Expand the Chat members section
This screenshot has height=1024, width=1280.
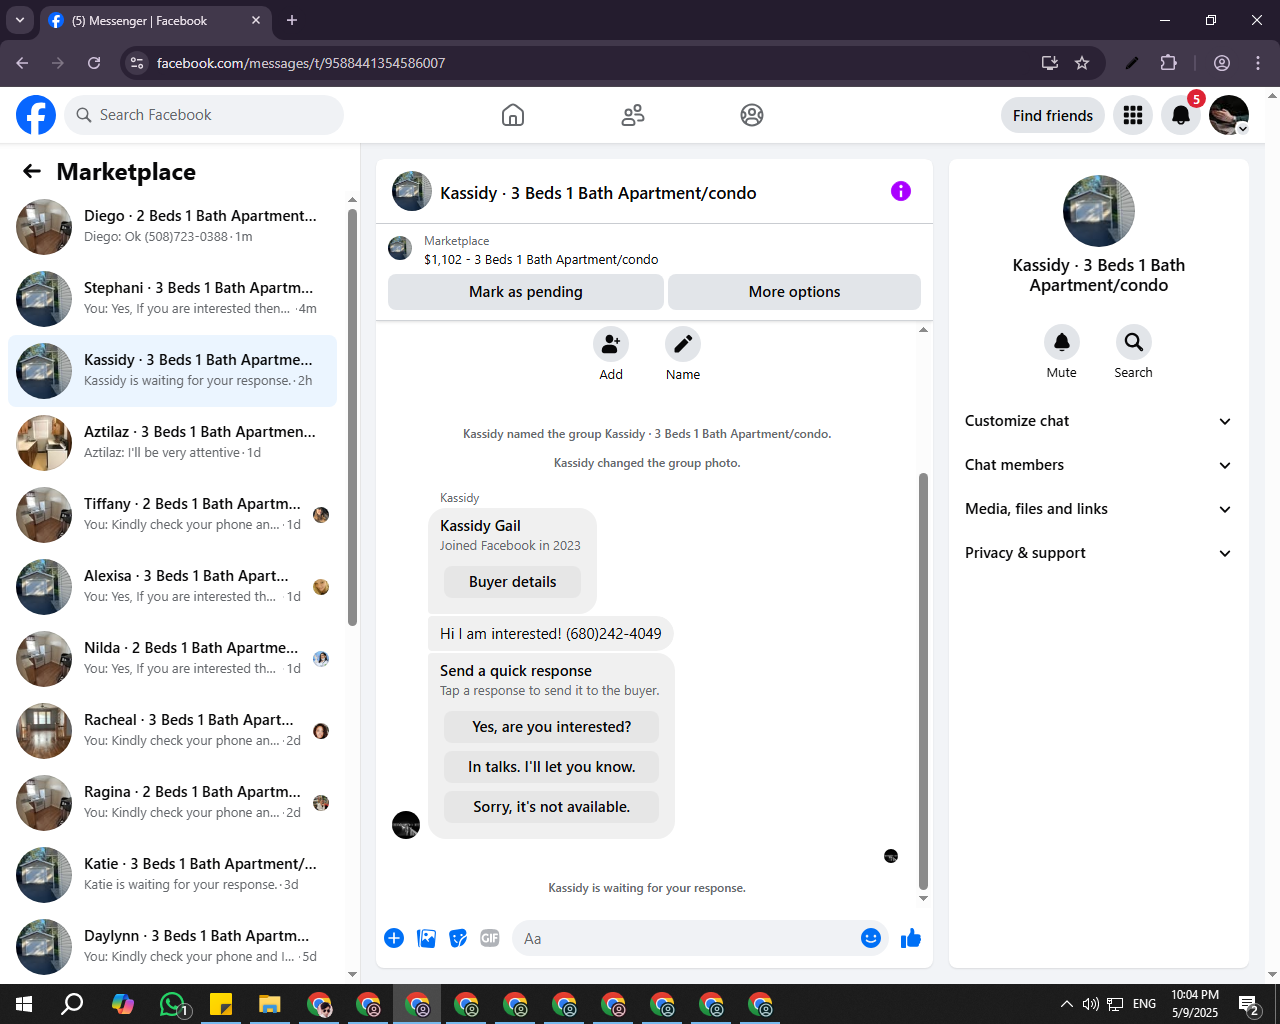(x=1098, y=465)
